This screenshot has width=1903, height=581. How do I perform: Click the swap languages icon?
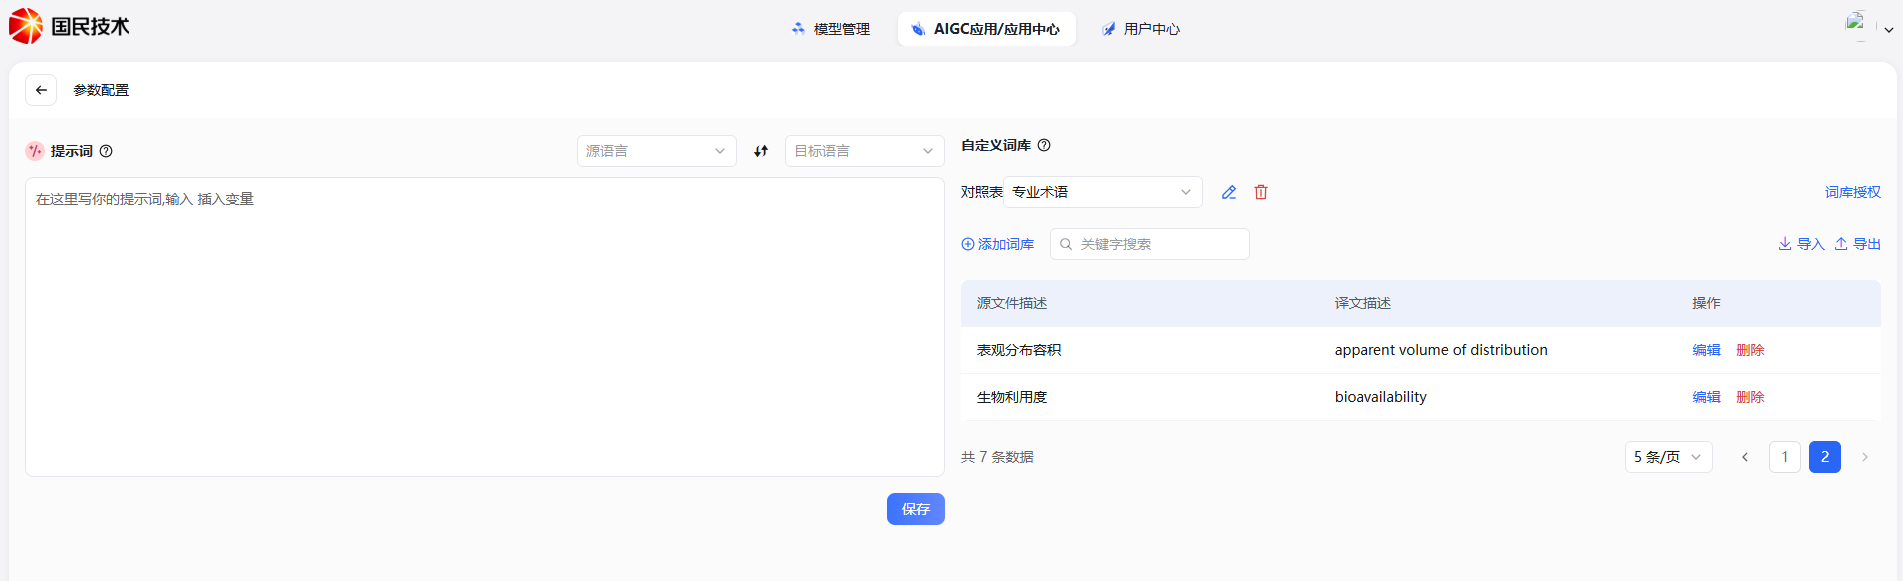pyautogui.click(x=761, y=151)
